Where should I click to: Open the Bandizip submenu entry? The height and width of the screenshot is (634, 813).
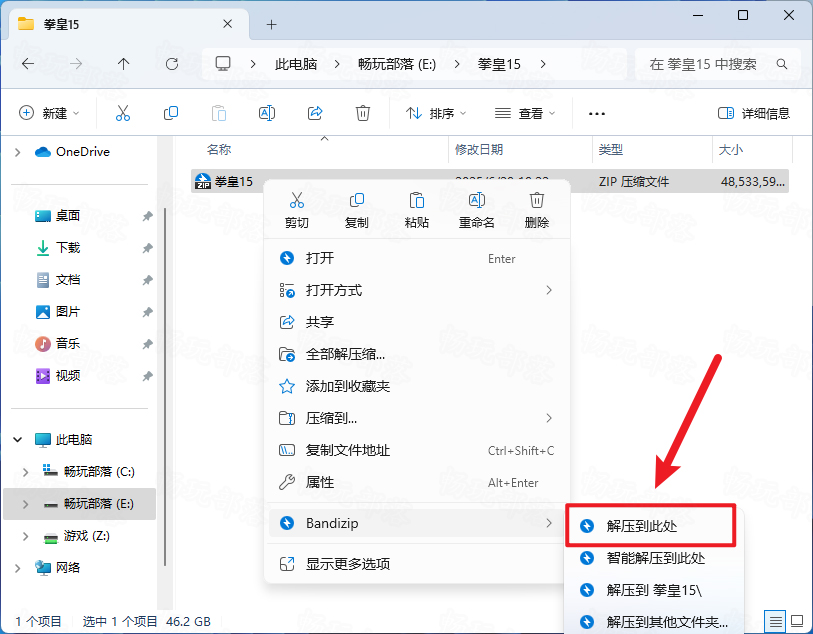point(417,523)
